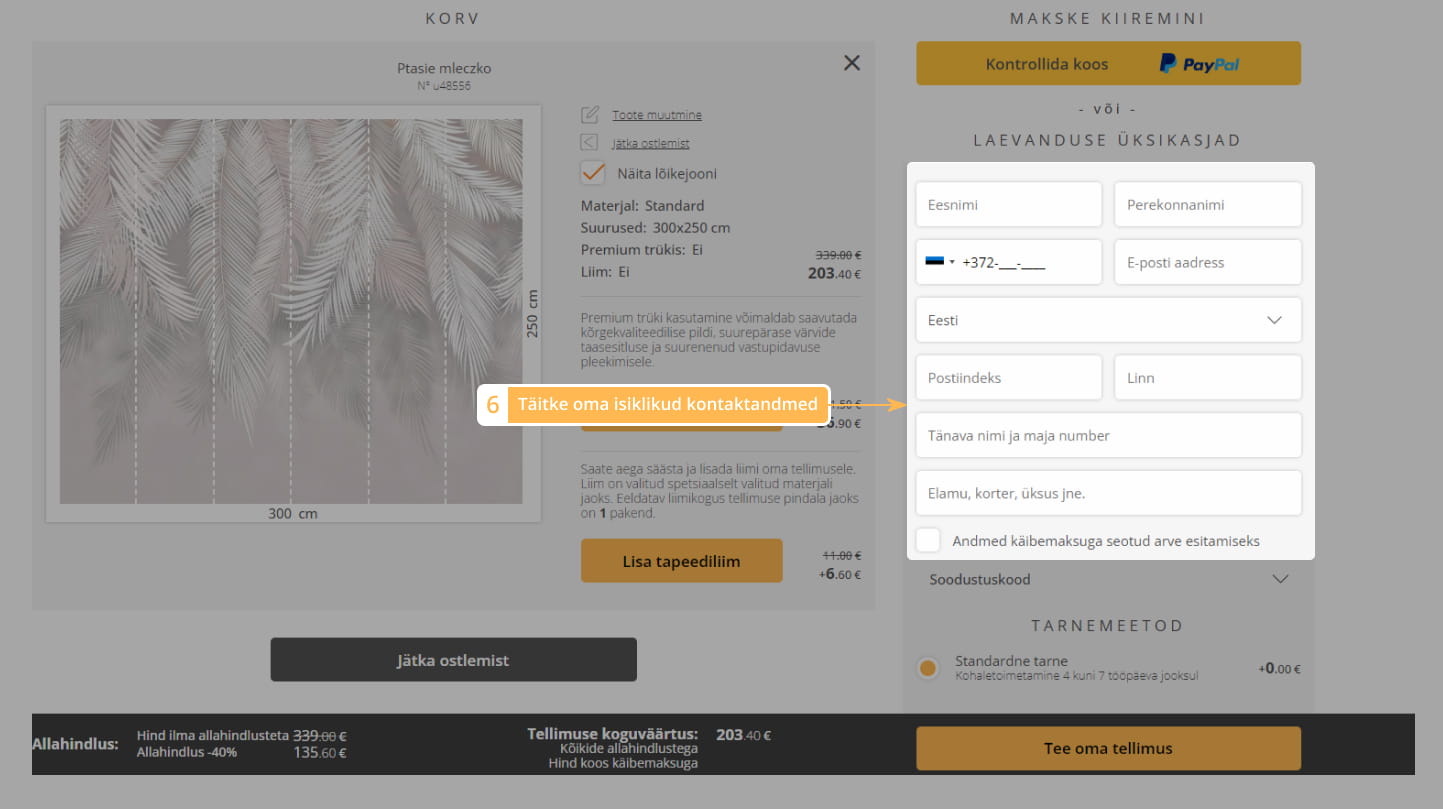Viewport: 1443px width, 809px height.
Task: Expand the Soodustuskood section
Action: 1279,579
